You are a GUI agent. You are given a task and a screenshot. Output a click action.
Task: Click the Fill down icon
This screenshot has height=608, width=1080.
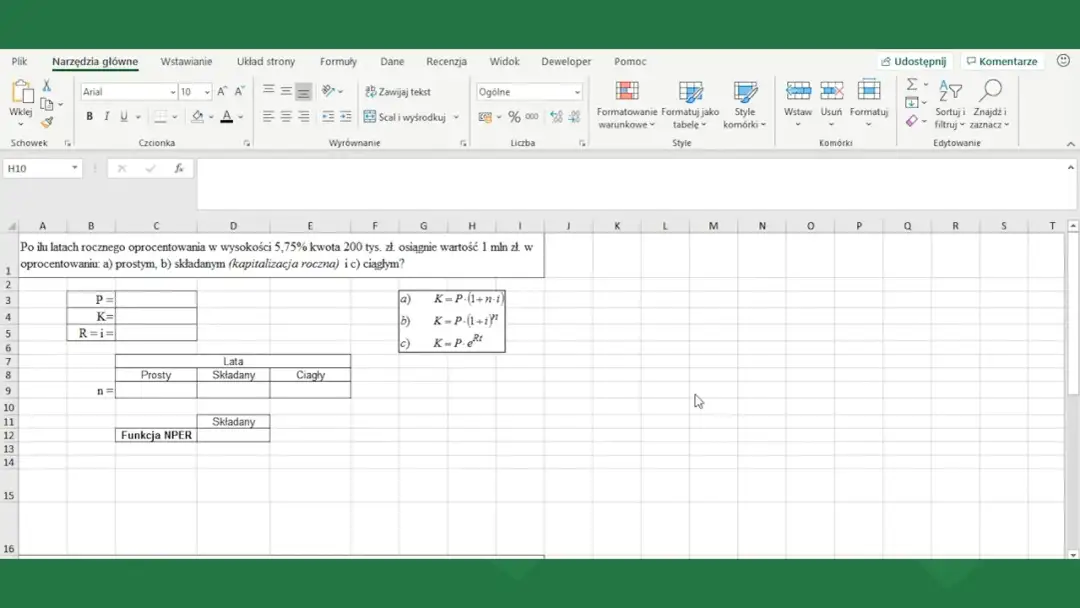[912, 103]
